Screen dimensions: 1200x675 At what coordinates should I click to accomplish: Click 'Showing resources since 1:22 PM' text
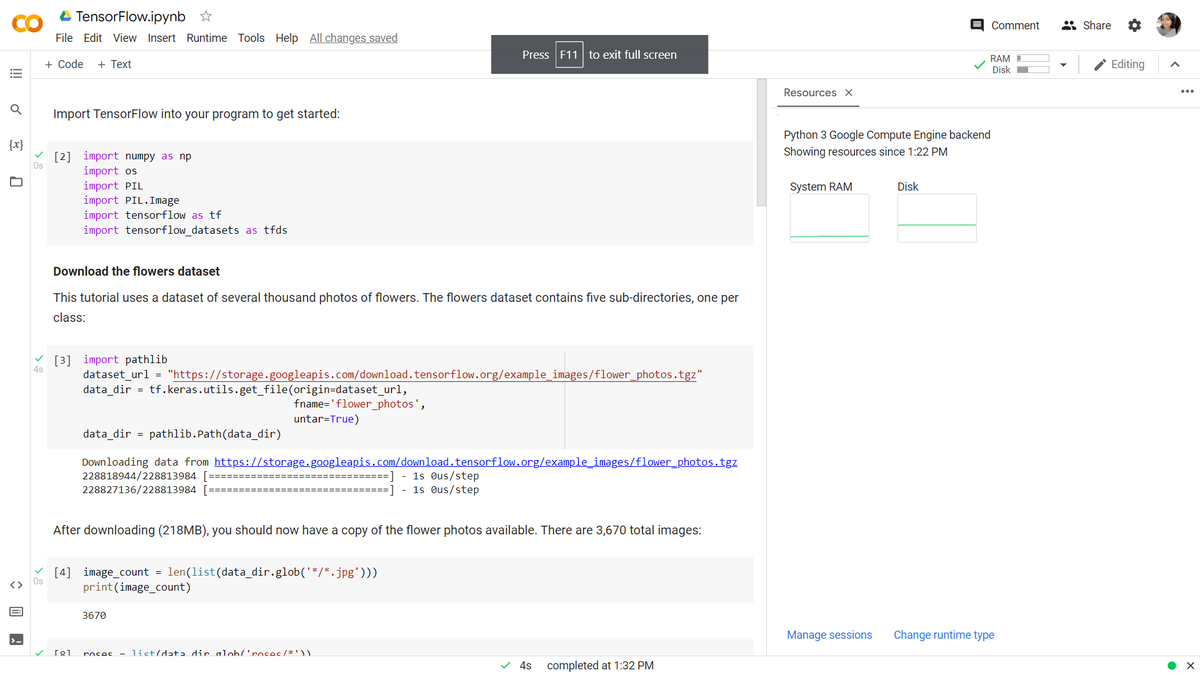point(866,152)
